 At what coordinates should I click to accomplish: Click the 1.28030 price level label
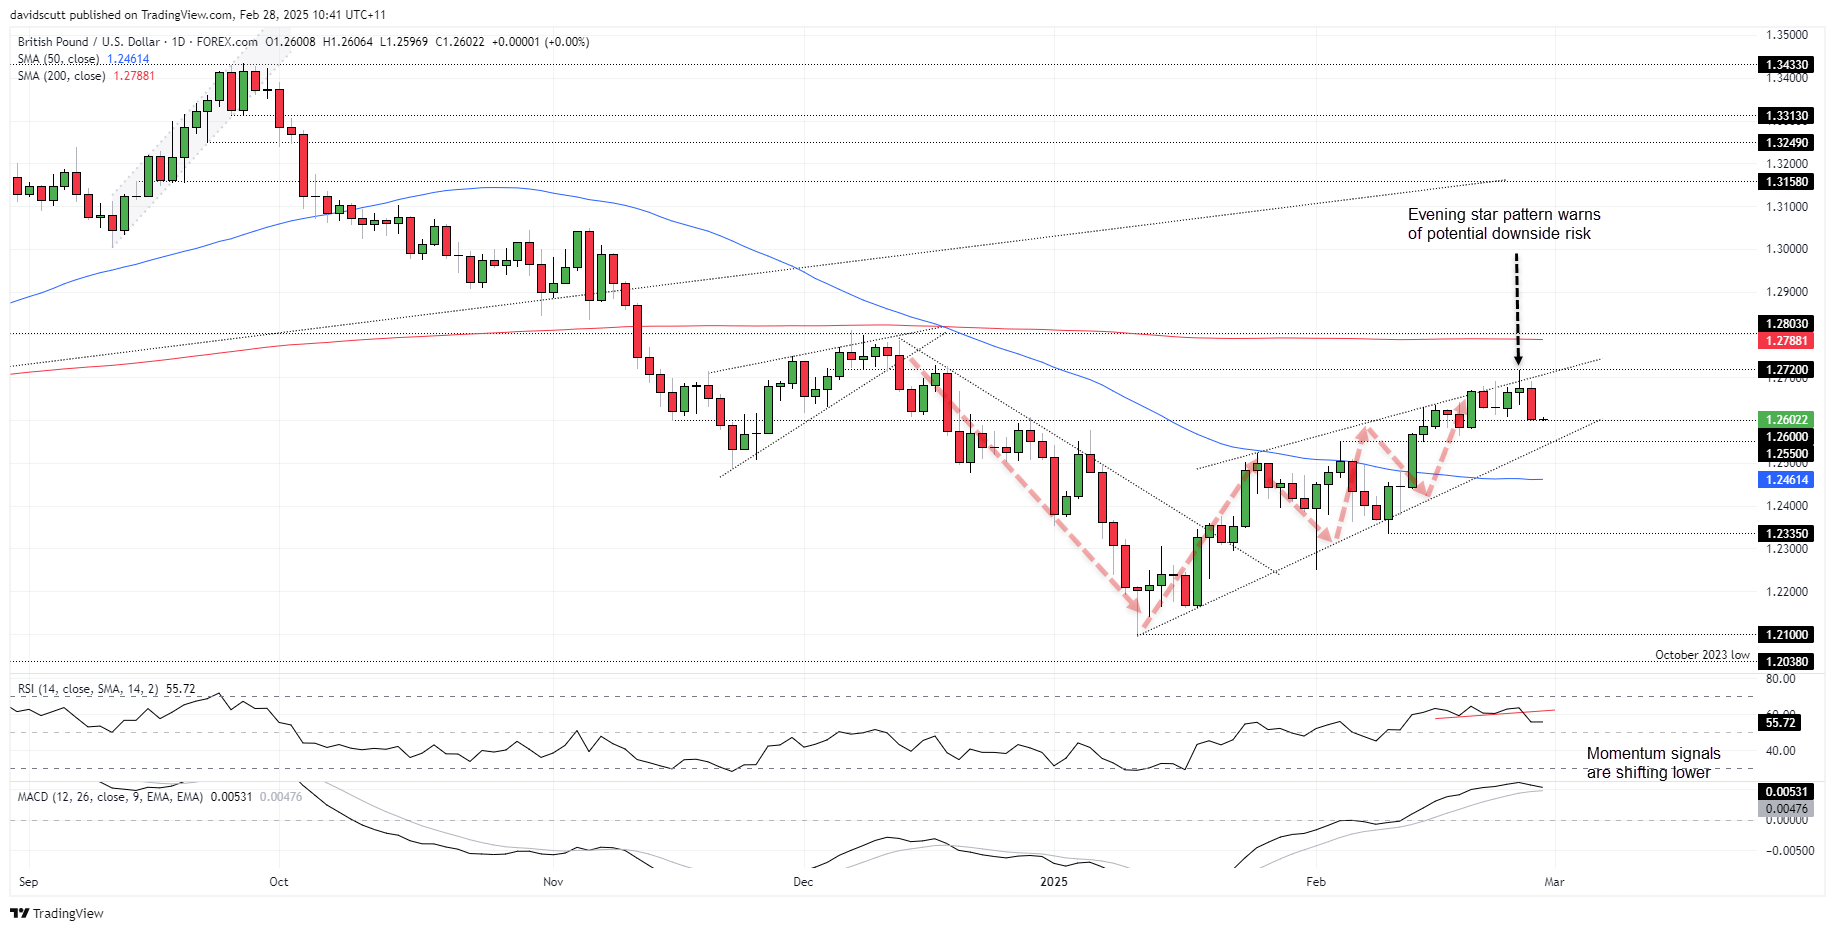click(1786, 324)
